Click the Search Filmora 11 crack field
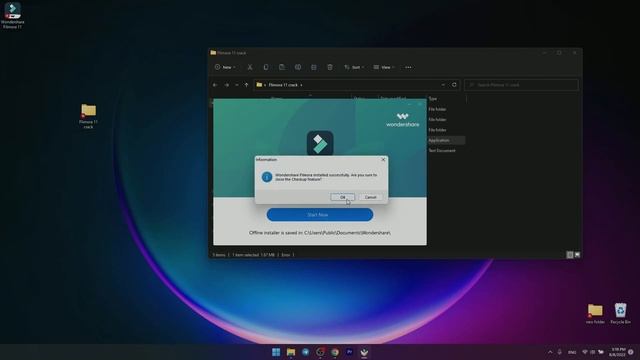The height and width of the screenshot is (360, 640). click(x=521, y=85)
